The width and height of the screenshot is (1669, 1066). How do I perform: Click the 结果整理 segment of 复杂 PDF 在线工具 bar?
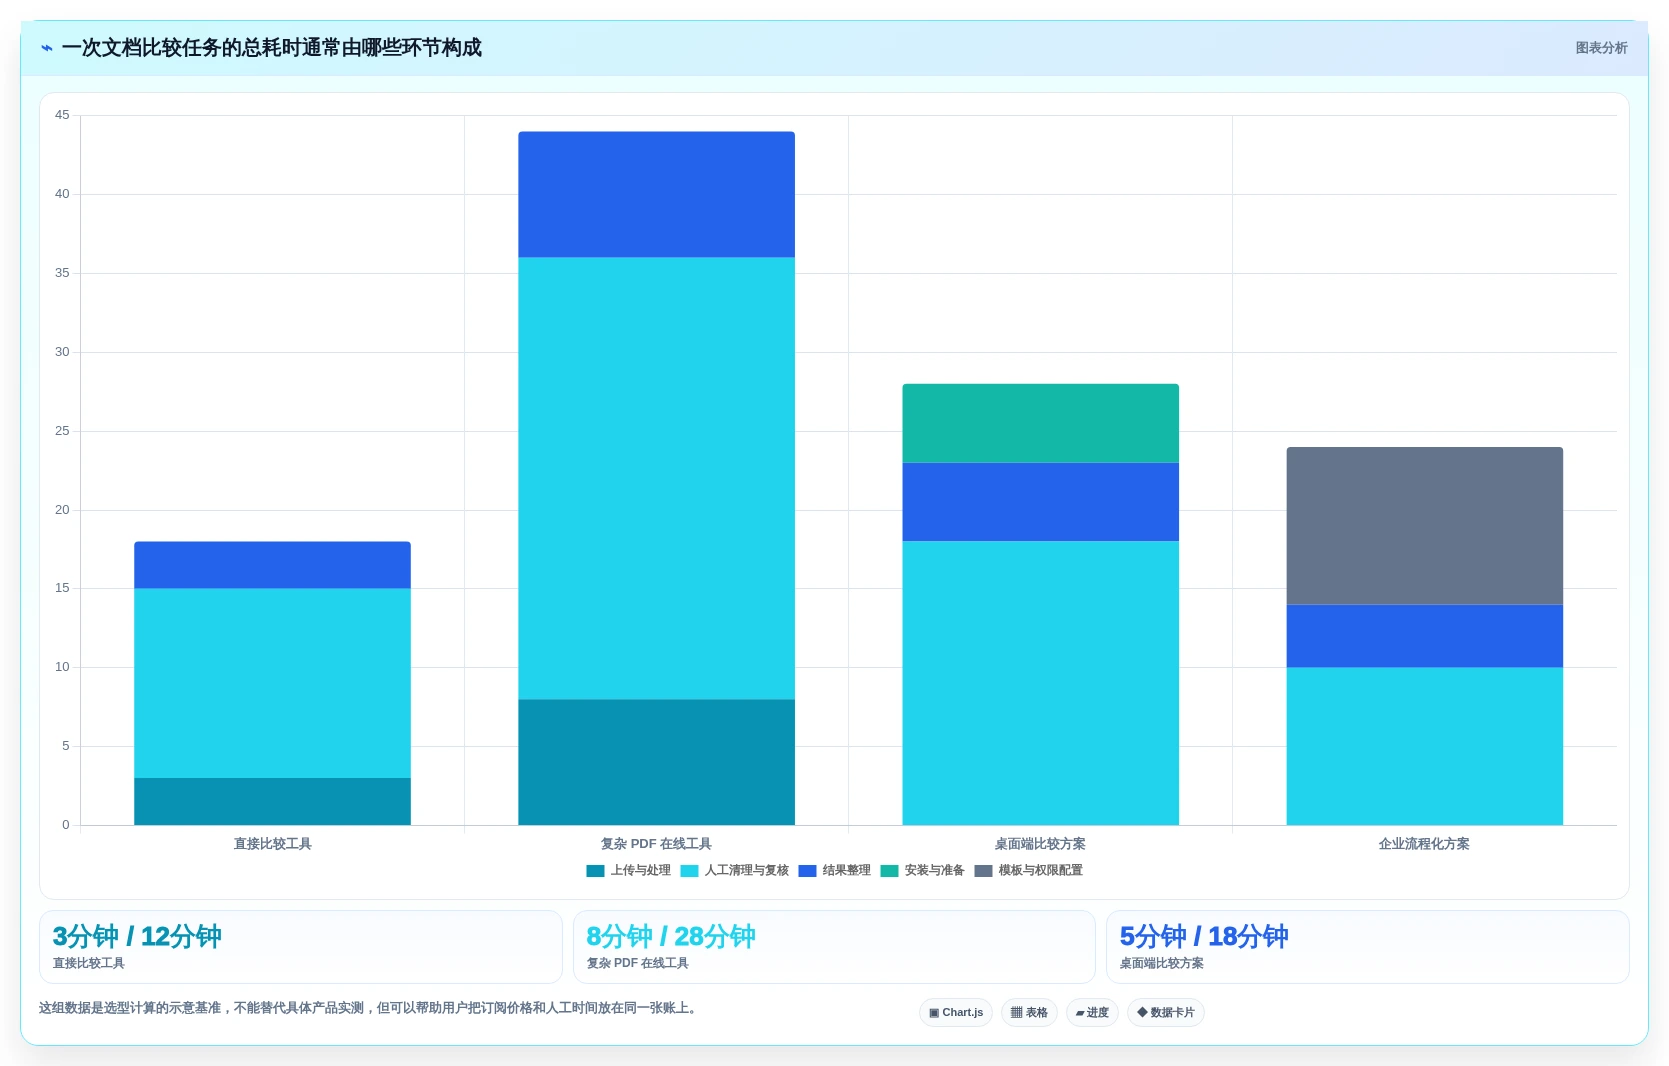(656, 194)
